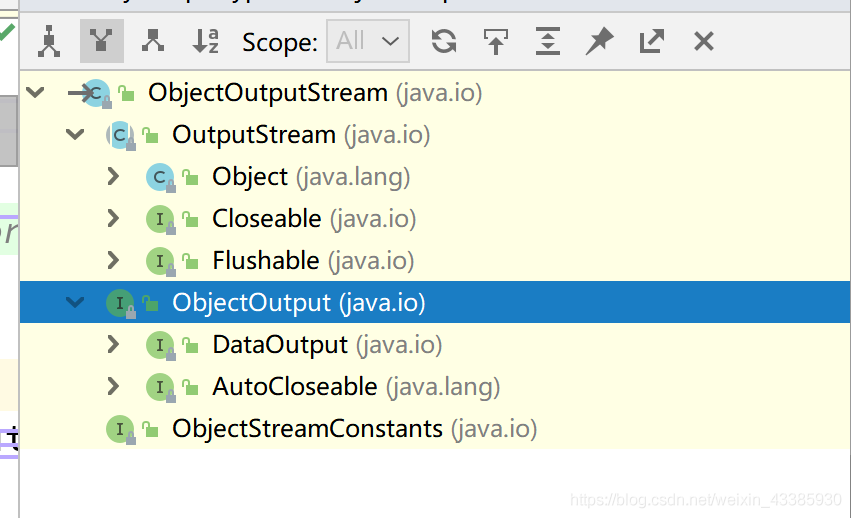This screenshot has height=518, width=851.
Task: Click the export hierarchy to file icon
Action: point(496,41)
